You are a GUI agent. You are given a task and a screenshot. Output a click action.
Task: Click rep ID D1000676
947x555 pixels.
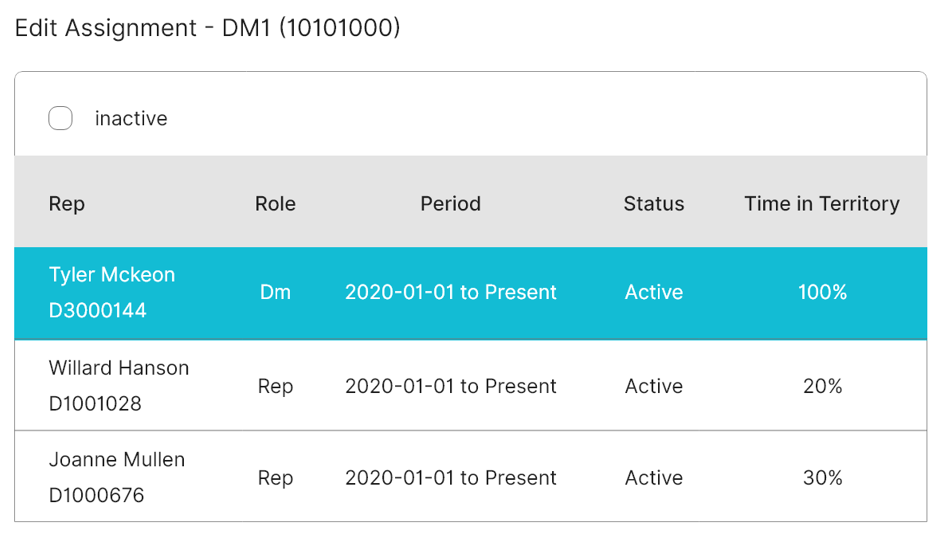[x=97, y=495]
